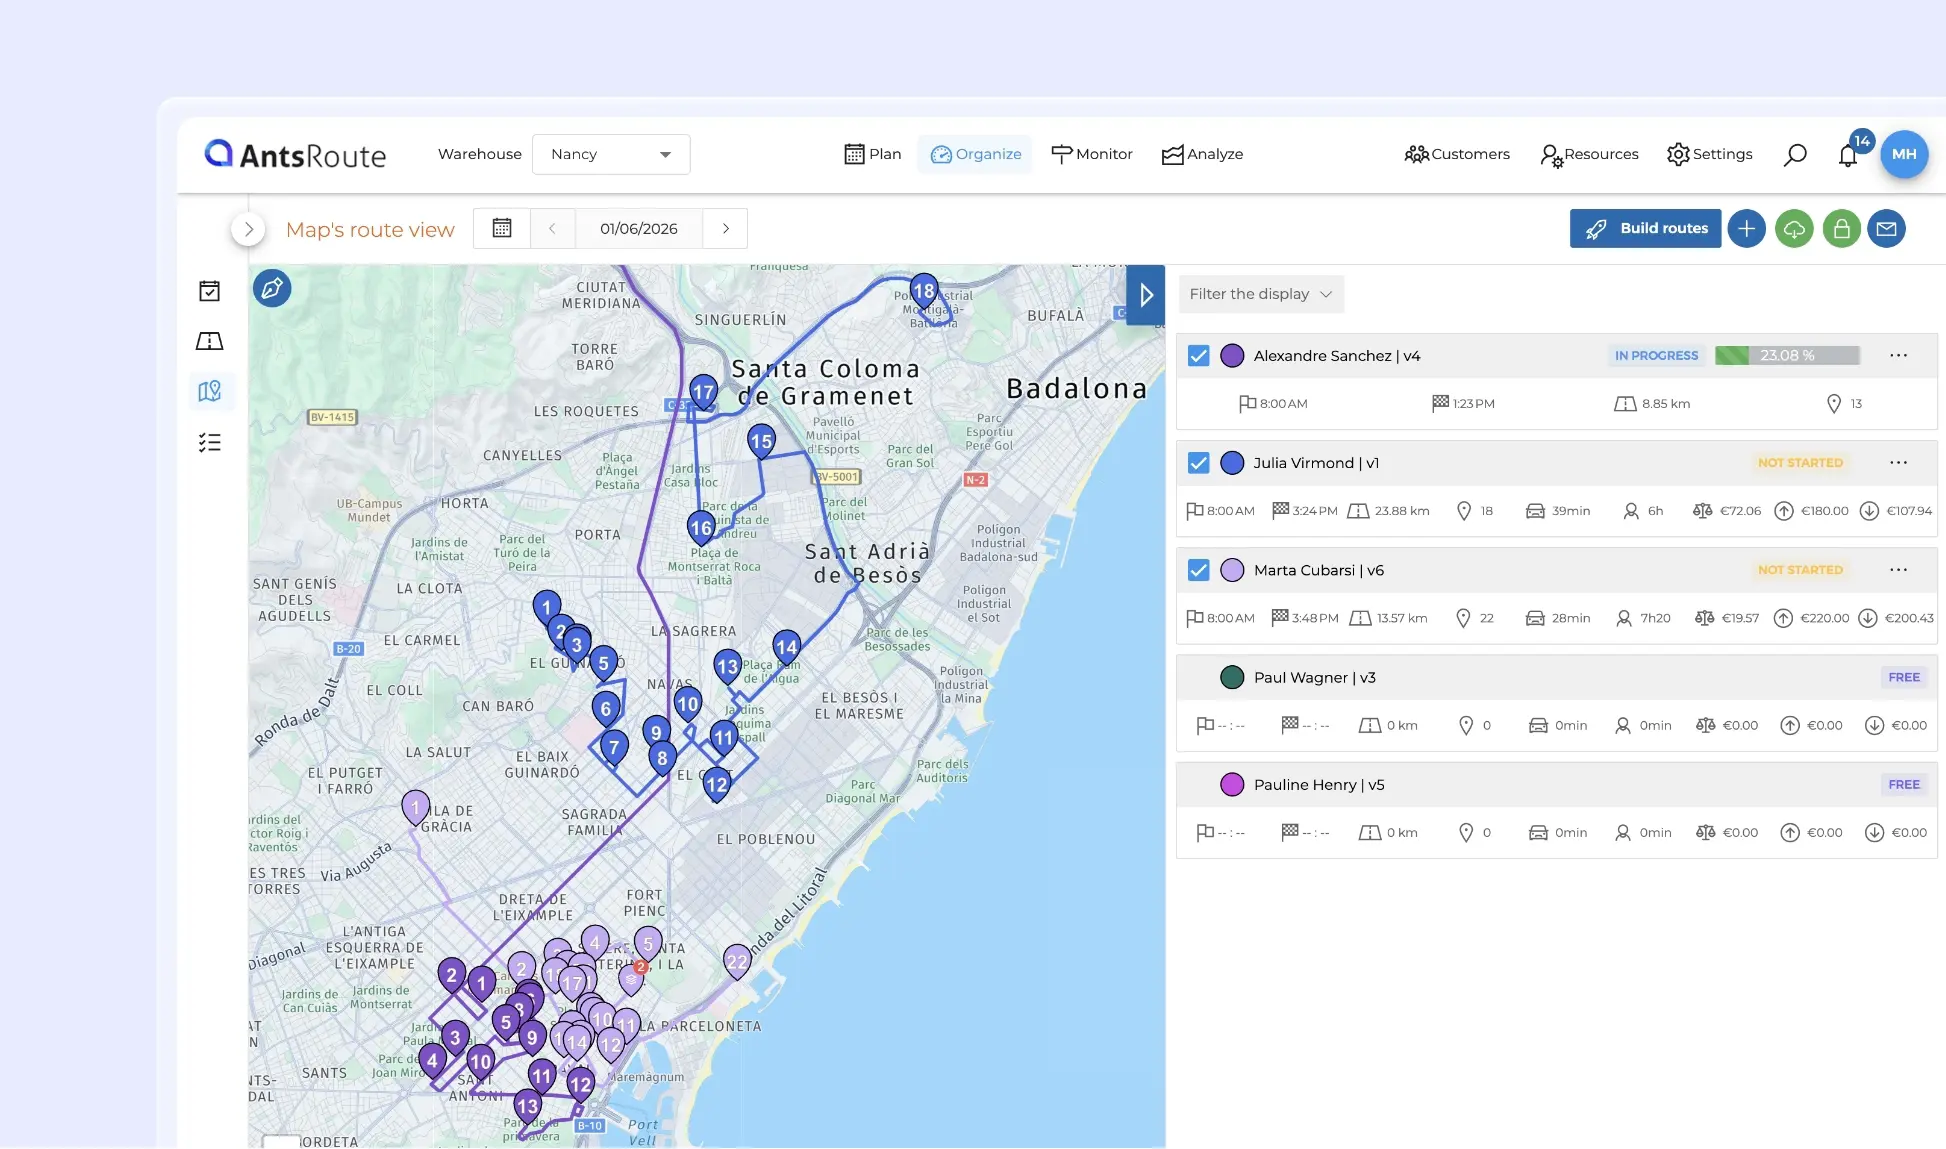
Task: Click the green lock routes icon
Action: 1841,228
